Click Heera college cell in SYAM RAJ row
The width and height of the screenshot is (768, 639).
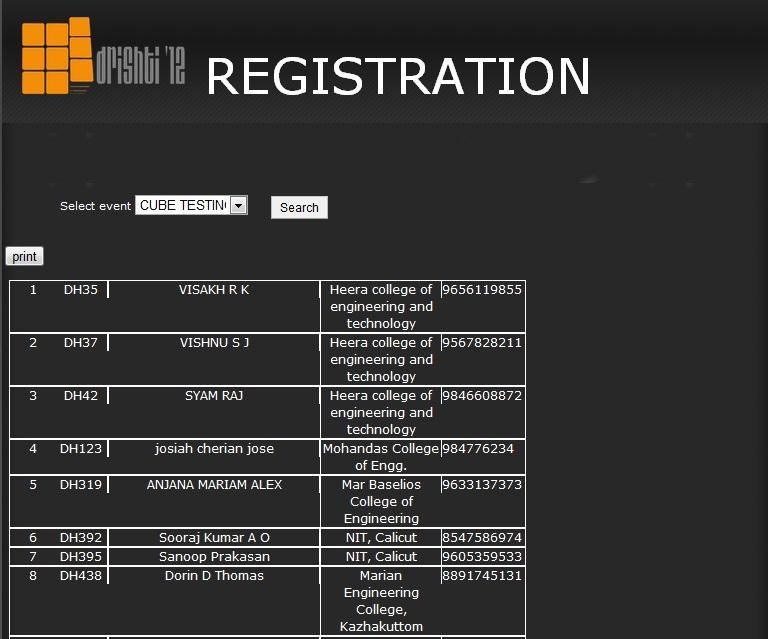pyautogui.click(x=381, y=412)
